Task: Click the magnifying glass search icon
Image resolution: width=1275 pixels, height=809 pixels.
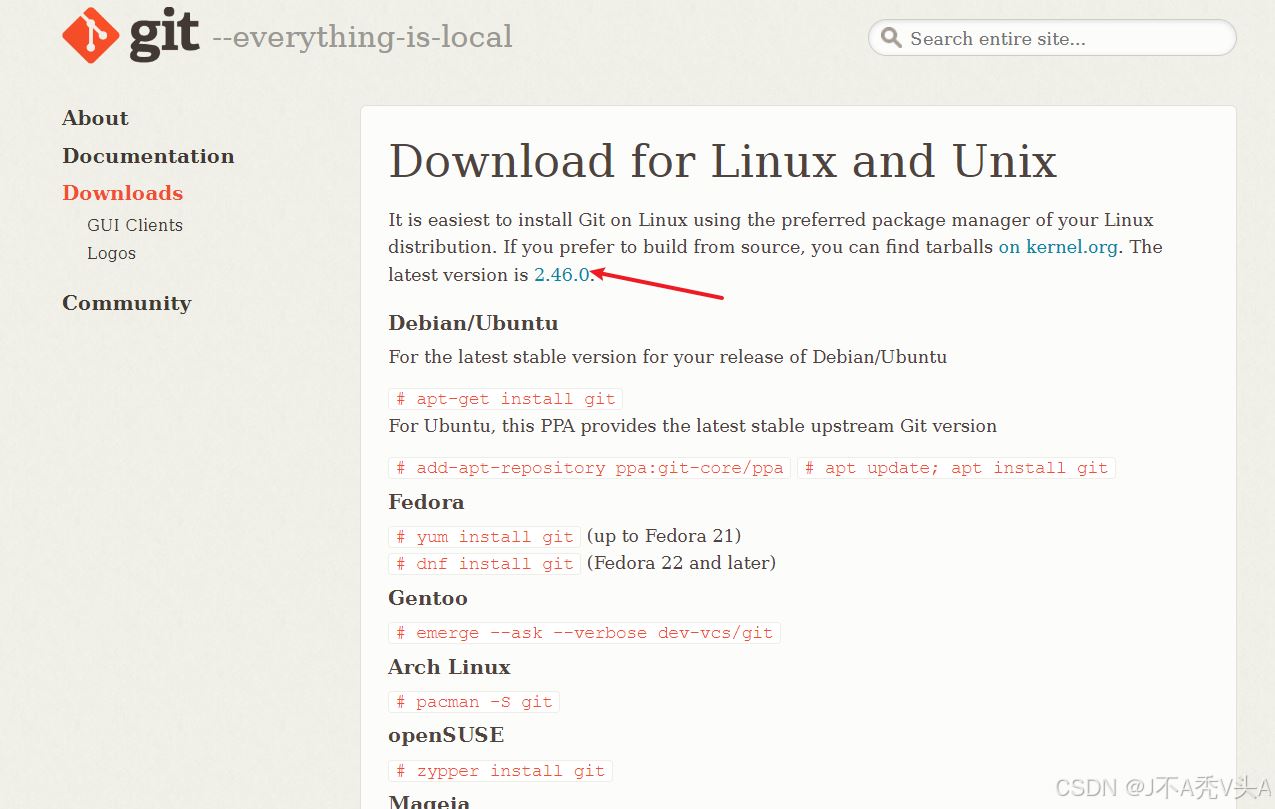Action: tap(891, 39)
